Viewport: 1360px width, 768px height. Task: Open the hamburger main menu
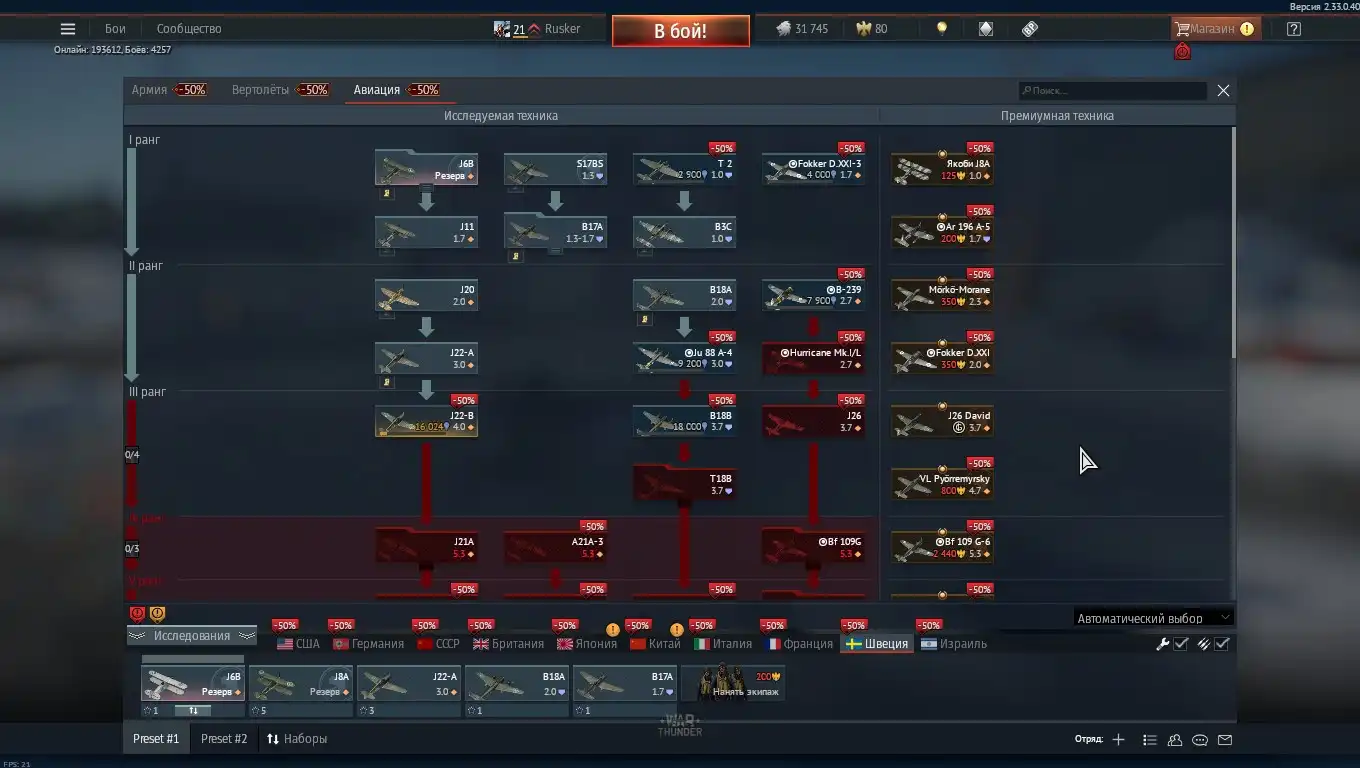coord(68,29)
